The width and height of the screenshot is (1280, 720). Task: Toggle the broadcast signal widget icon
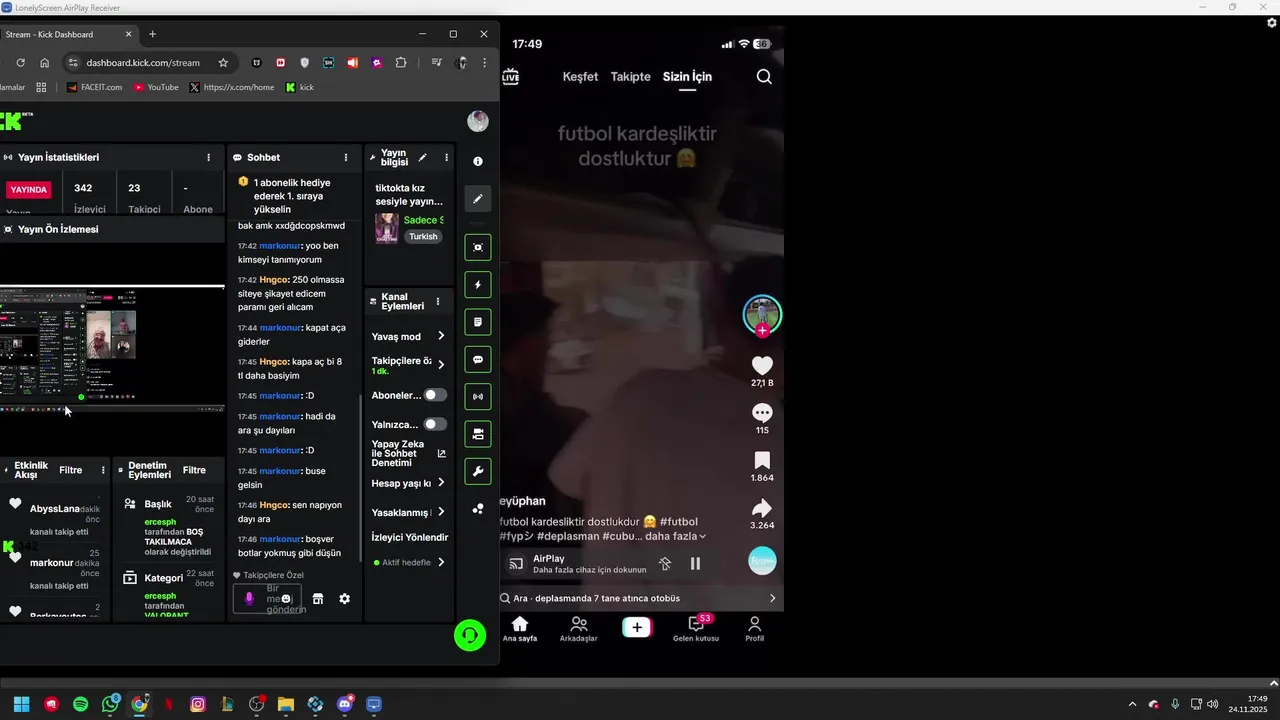(478, 397)
